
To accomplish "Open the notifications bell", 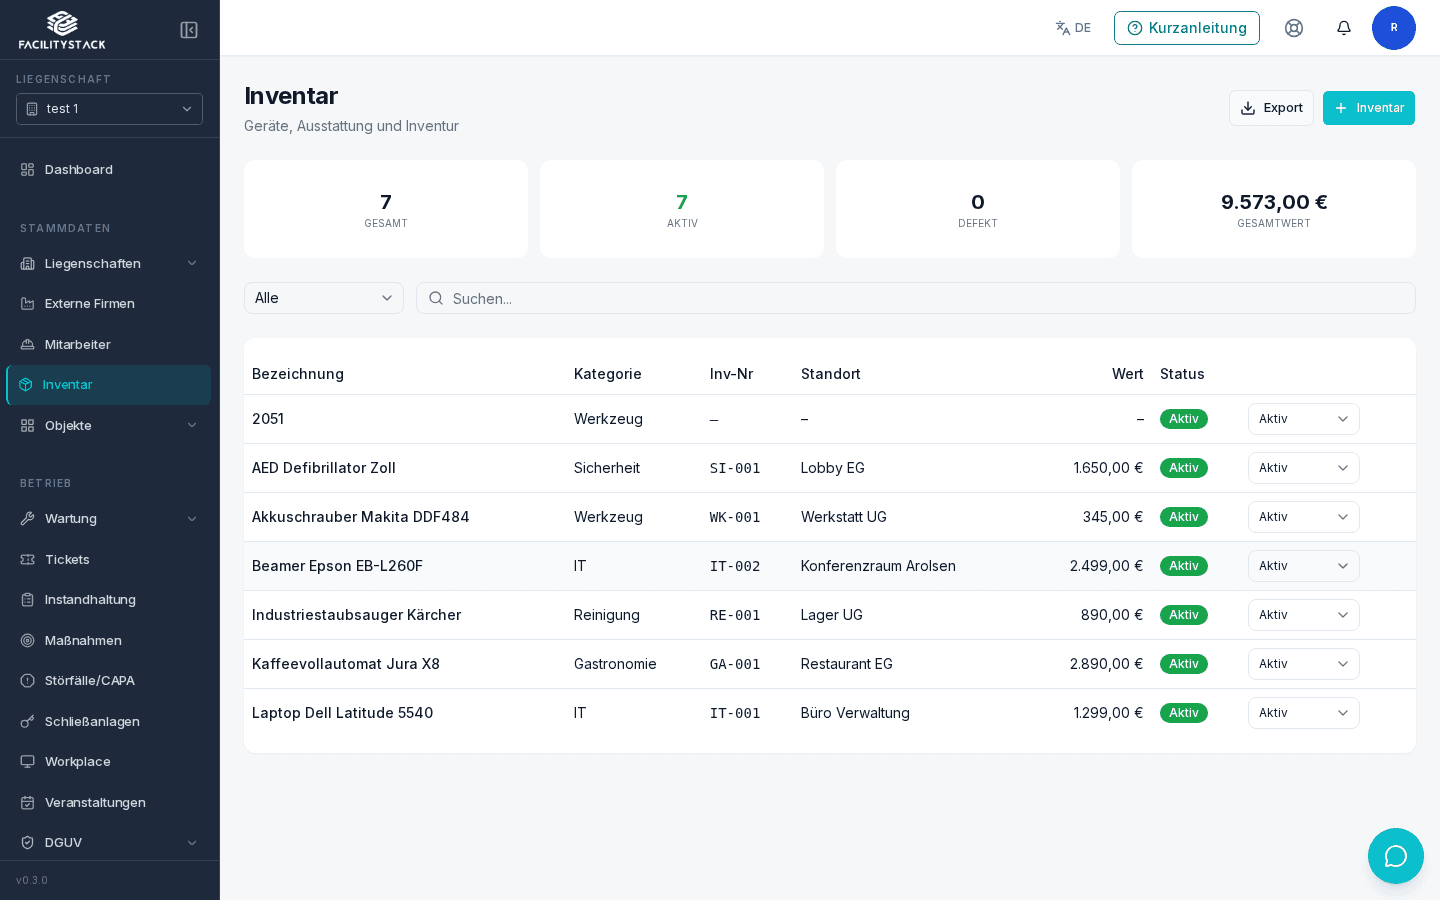I will click(1344, 28).
